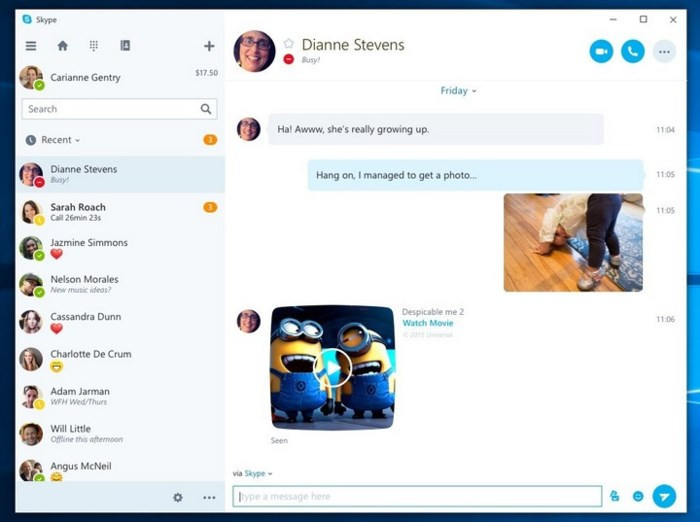
Task: Click the Seen status text
Action: point(279,440)
